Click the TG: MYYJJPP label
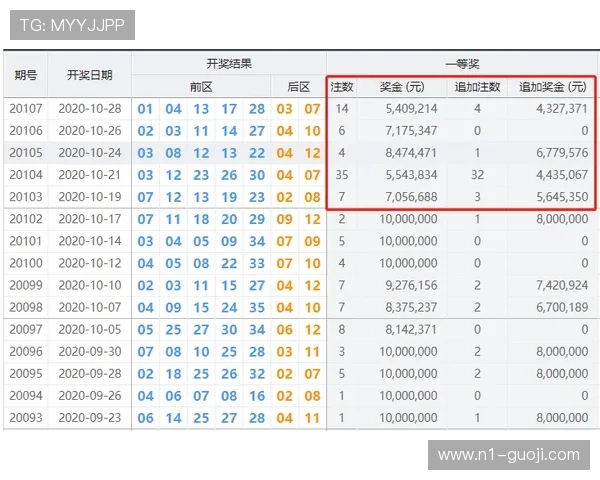This screenshot has width=600, height=480. (x=72, y=25)
